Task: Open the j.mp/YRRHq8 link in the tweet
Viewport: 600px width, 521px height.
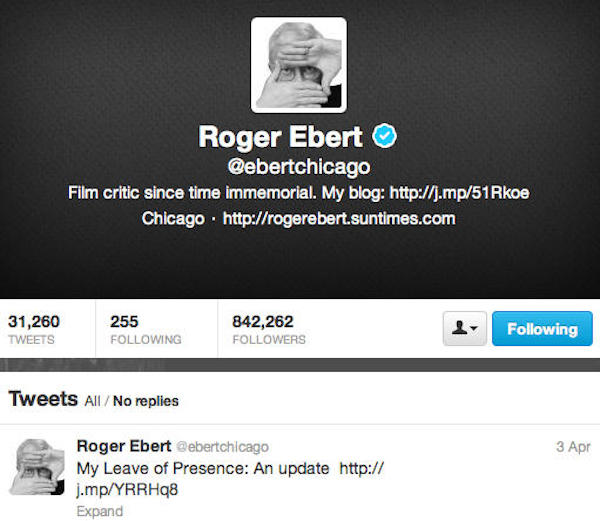Action: click(230, 479)
